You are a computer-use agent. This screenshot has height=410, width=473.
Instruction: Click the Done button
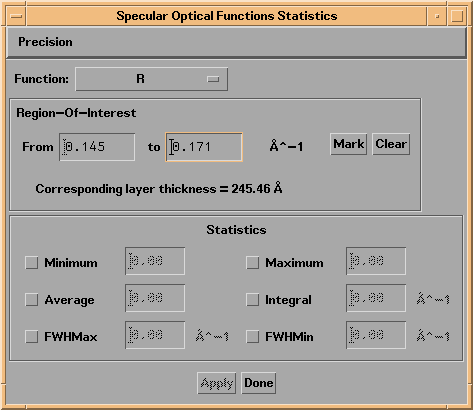point(258,383)
